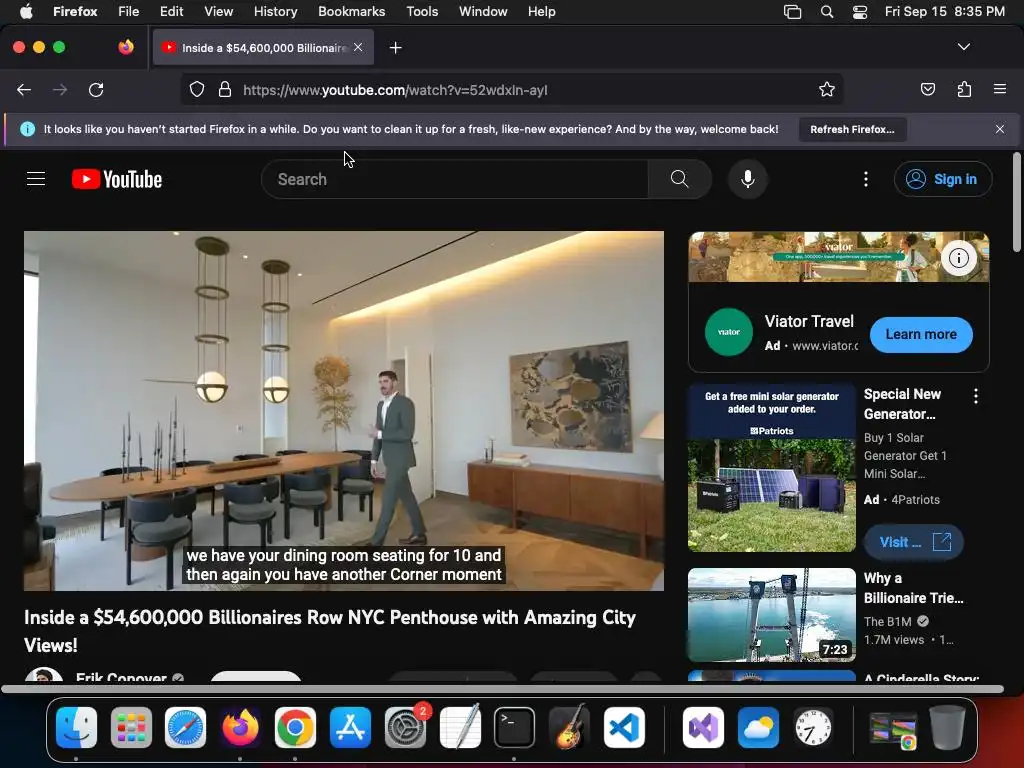Image resolution: width=1024 pixels, height=768 pixels.
Task: Open The B1M channel link
Action: click(x=888, y=621)
